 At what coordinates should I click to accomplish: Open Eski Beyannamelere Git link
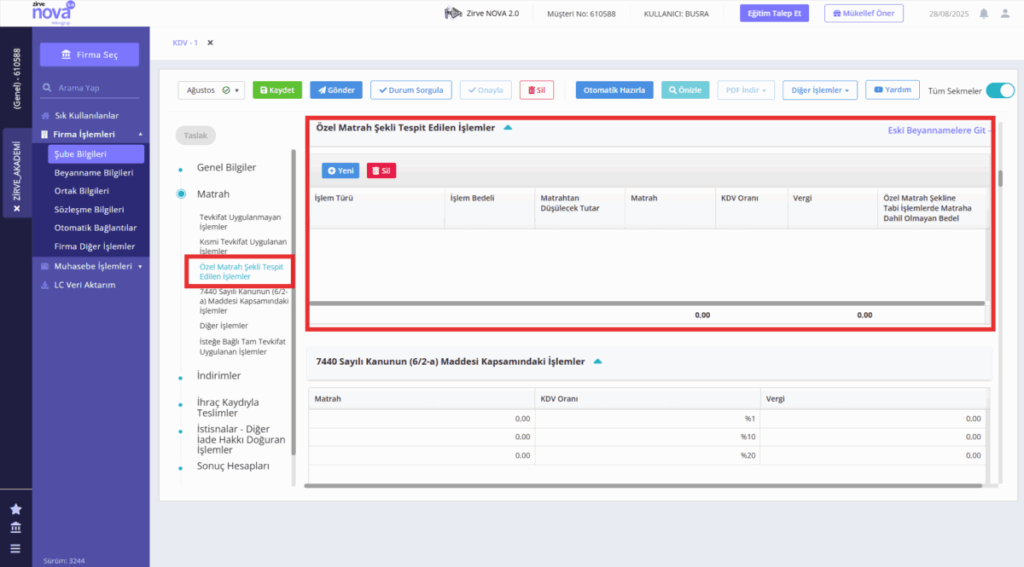click(938, 131)
